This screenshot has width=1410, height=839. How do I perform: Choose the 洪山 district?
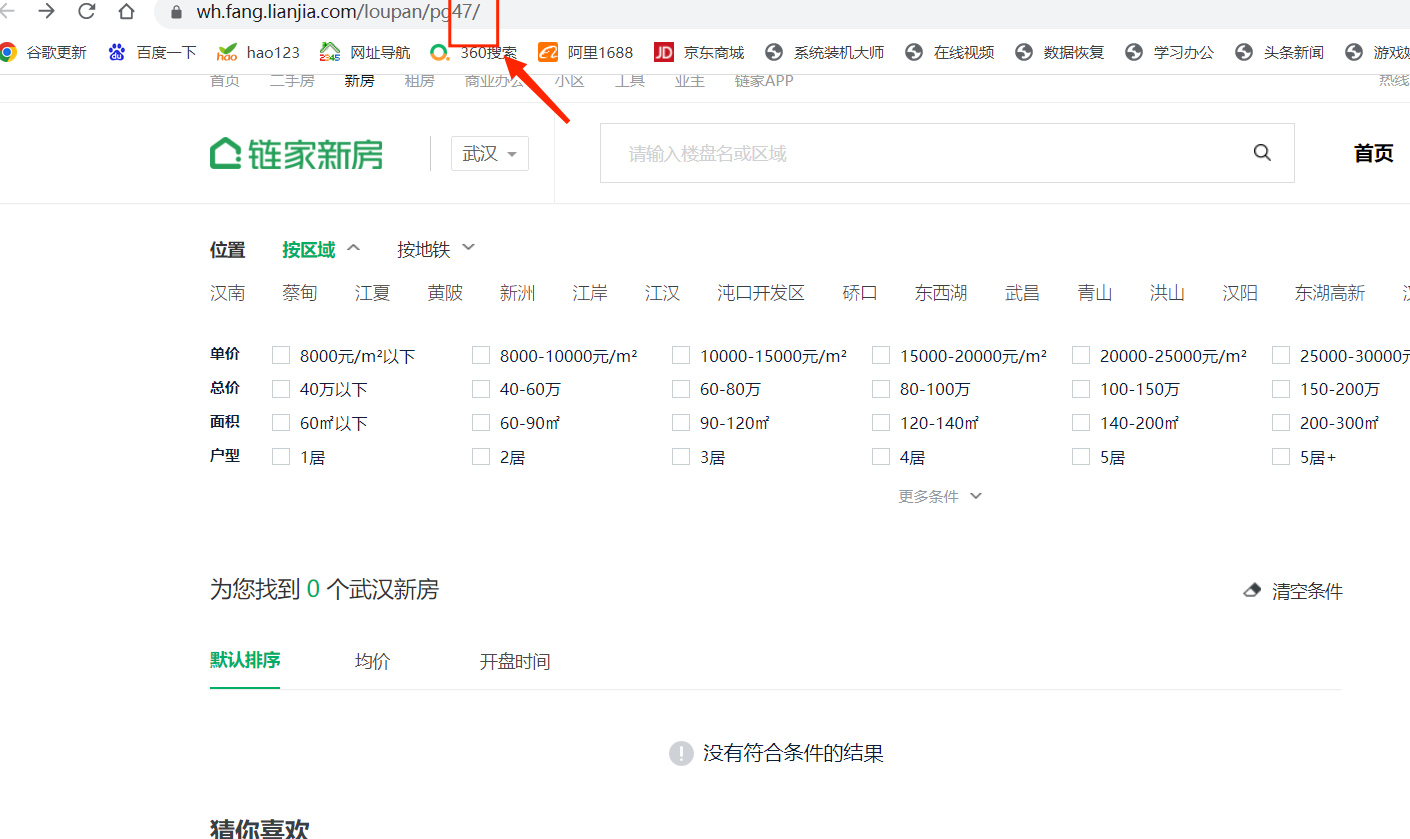click(1167, 293)
